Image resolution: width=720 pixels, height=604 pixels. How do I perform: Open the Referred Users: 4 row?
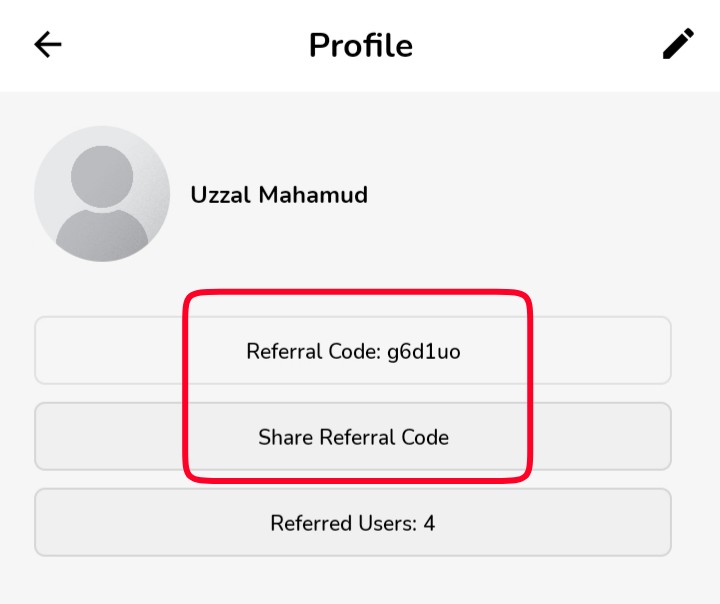[x=353, y=522]
